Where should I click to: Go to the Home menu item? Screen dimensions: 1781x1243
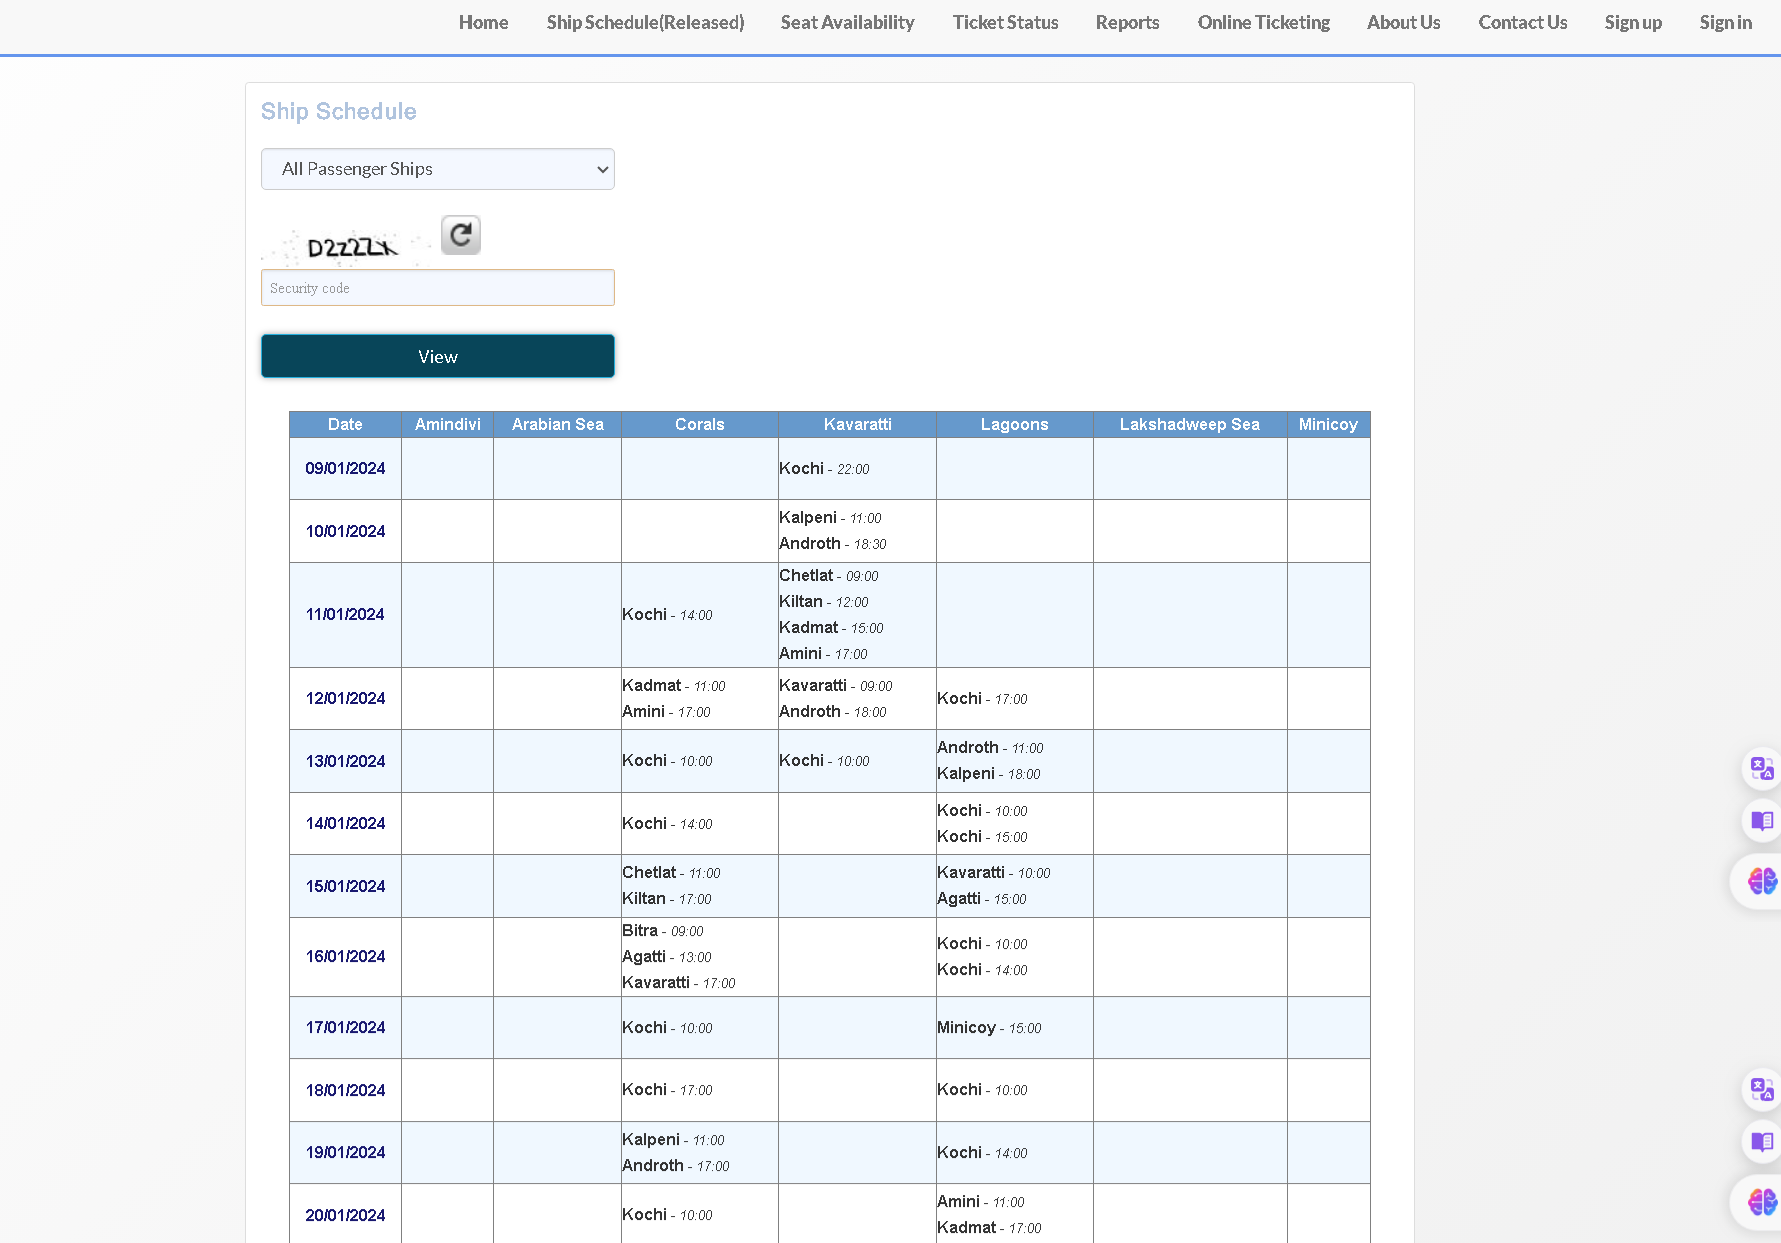483,22
